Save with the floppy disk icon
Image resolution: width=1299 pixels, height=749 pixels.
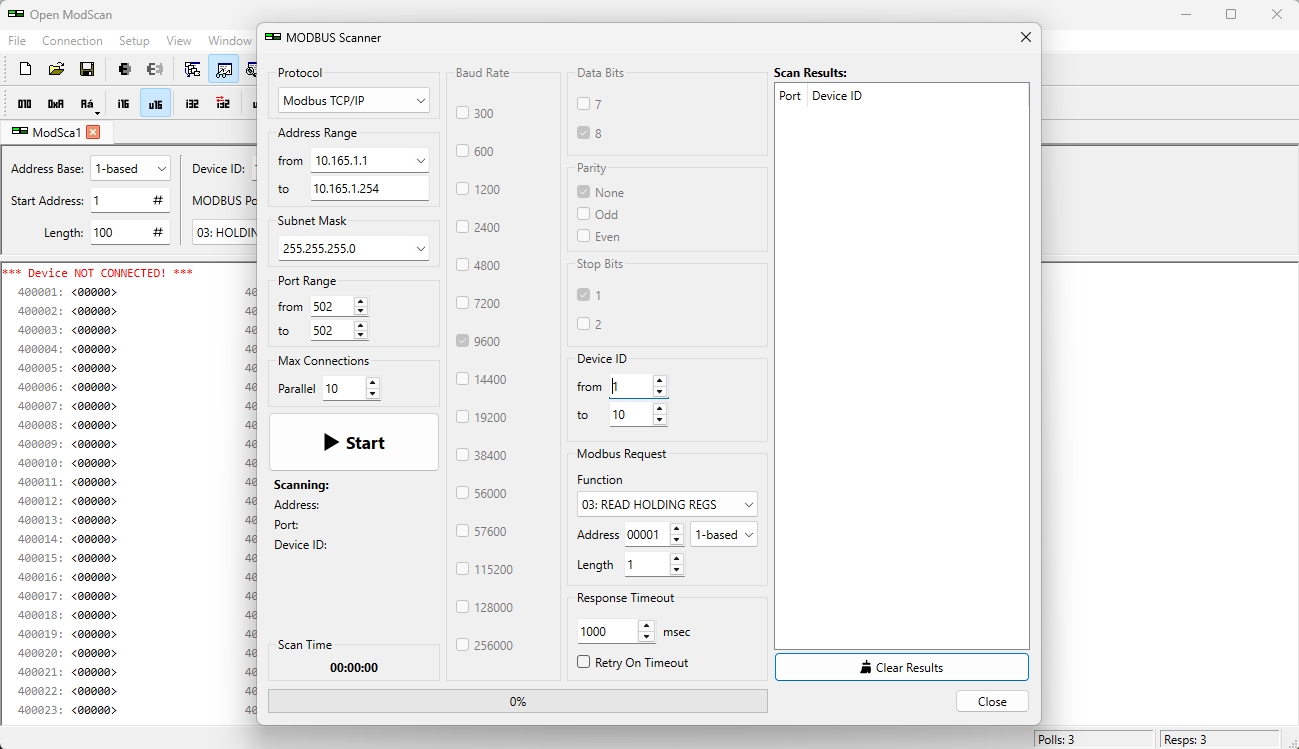[87, 69]
